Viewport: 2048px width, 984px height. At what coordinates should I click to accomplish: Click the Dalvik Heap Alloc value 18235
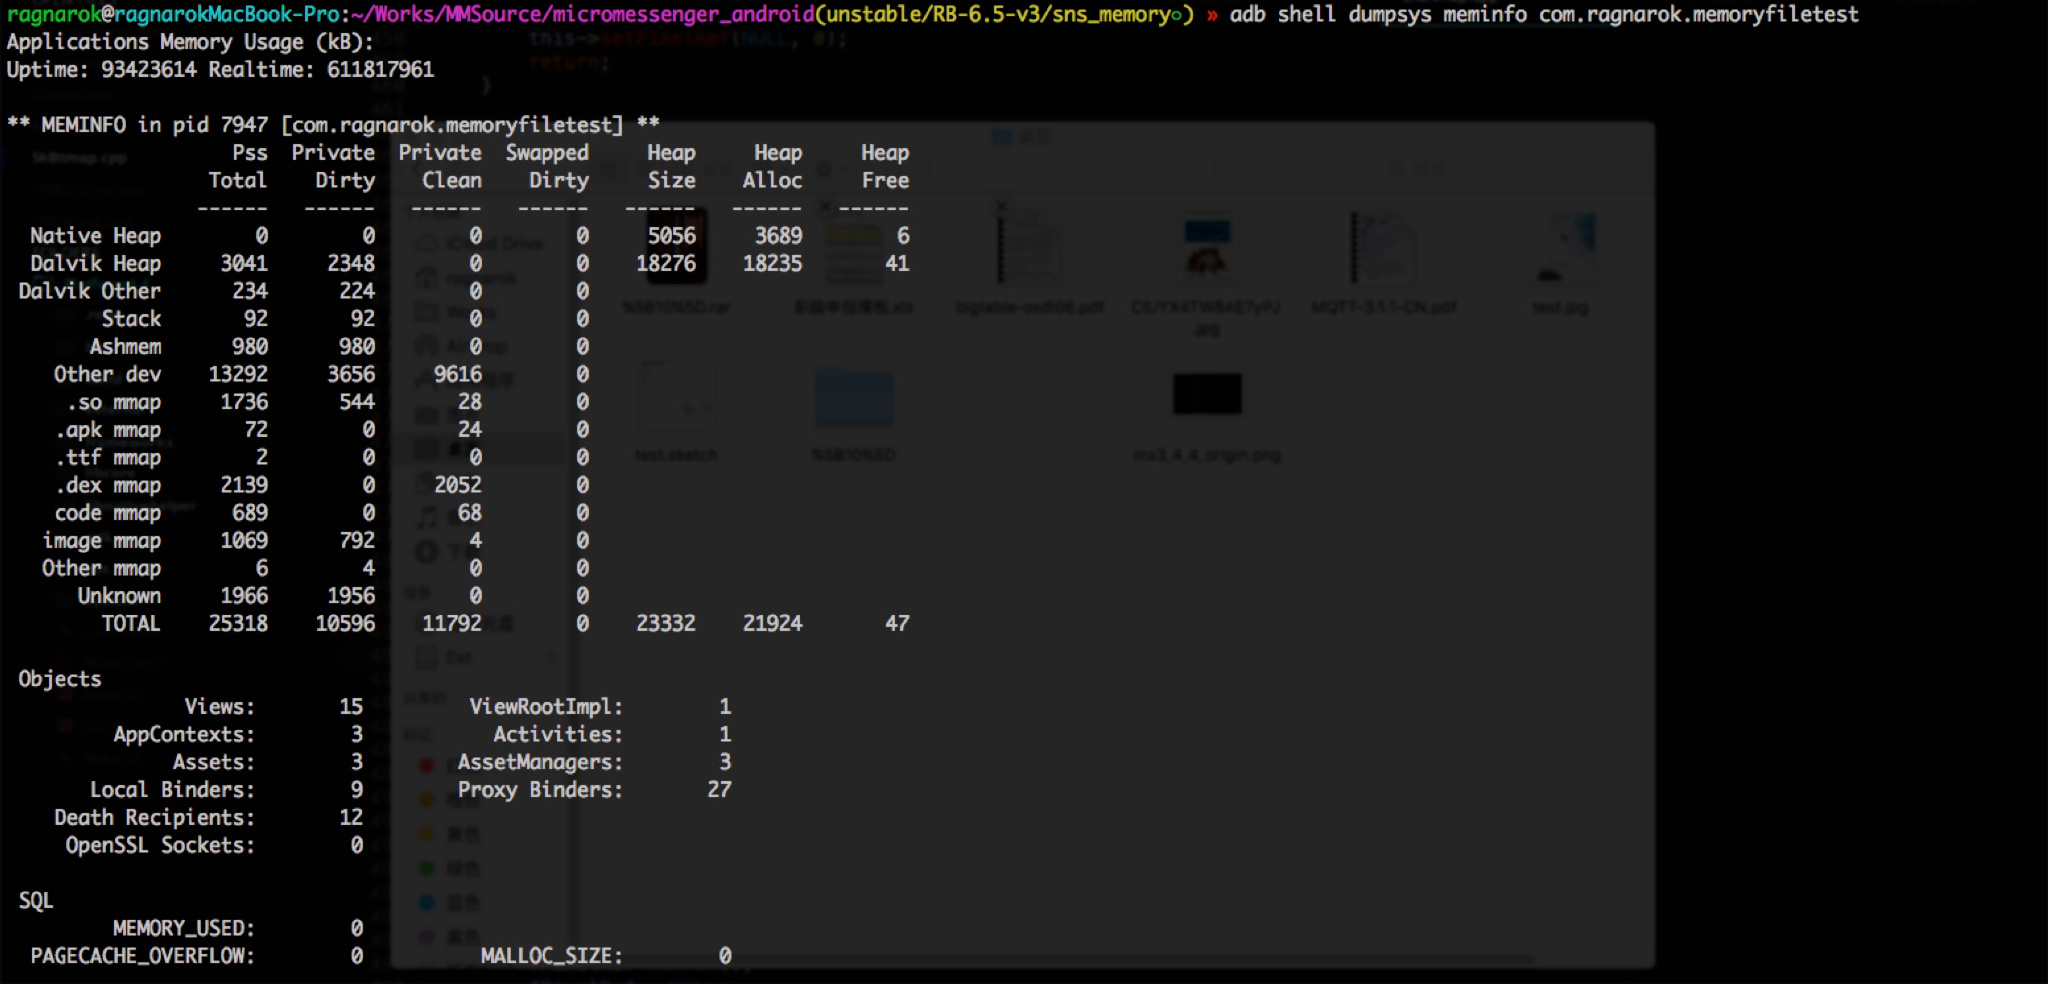(773, 264)
